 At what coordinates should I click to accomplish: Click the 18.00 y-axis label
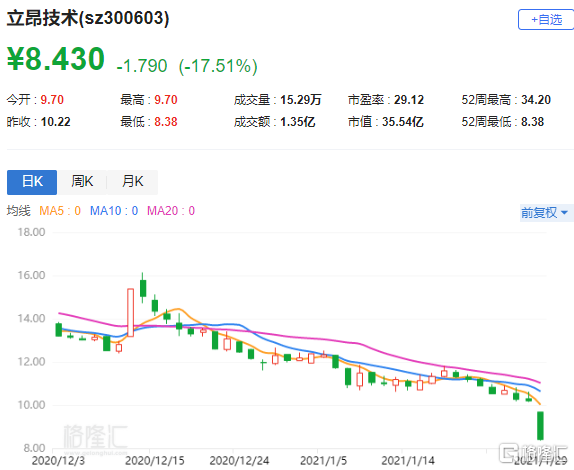click(x=31, y=232)
